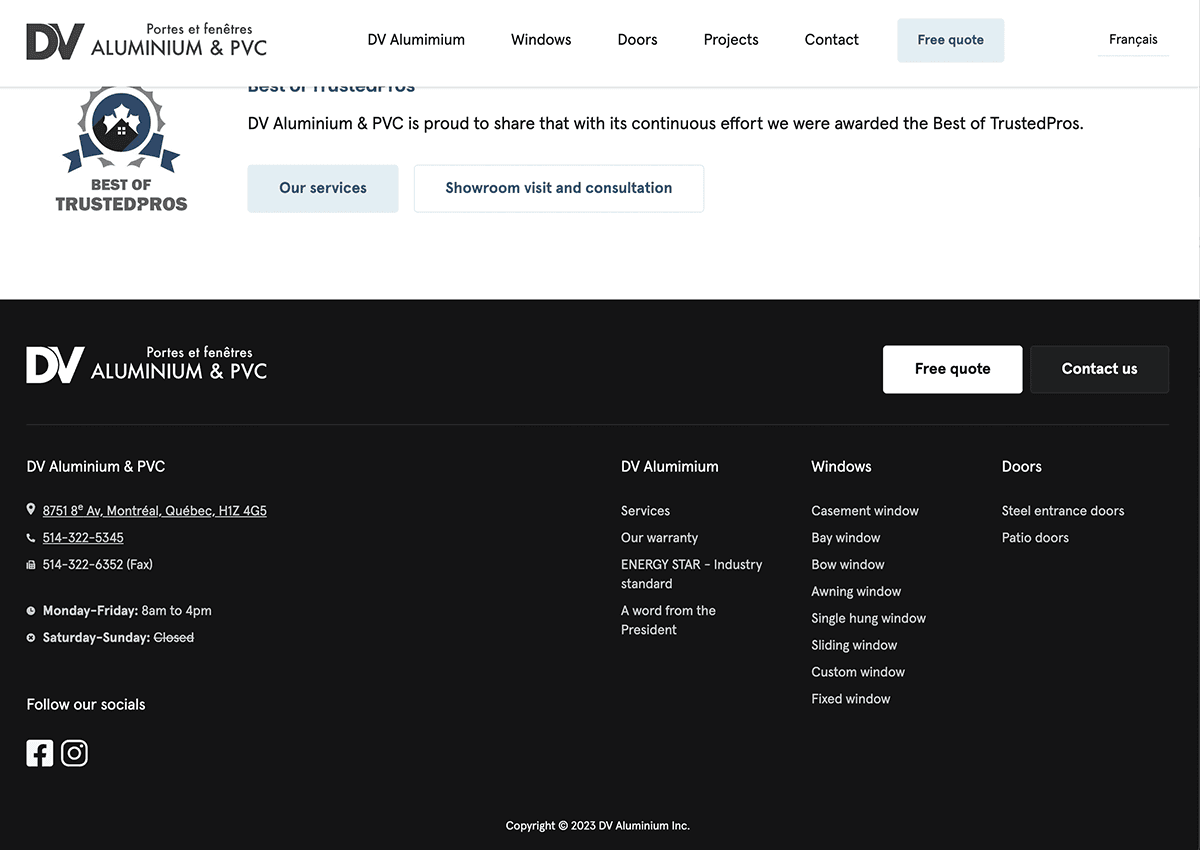Click the fax icon beside 514-322-6352
Screen dimensions: 1200x850
pos(31,565)
